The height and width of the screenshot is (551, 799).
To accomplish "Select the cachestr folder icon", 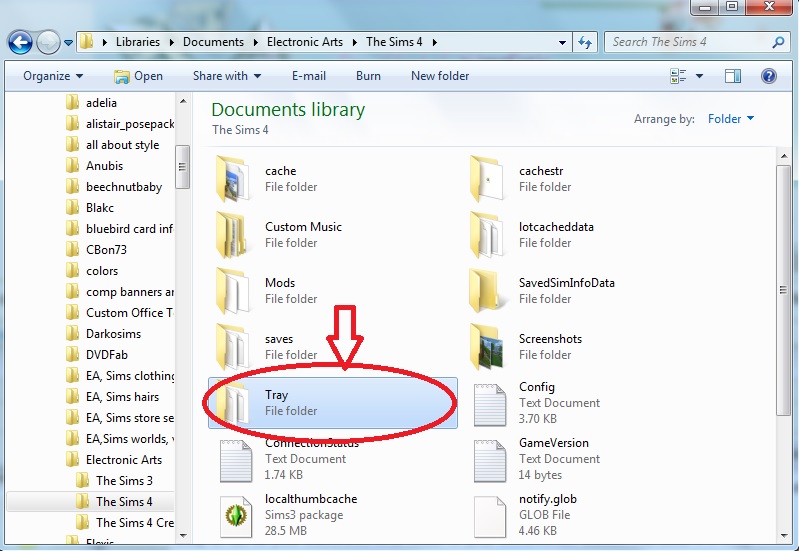I will click(x=487, y=179).
